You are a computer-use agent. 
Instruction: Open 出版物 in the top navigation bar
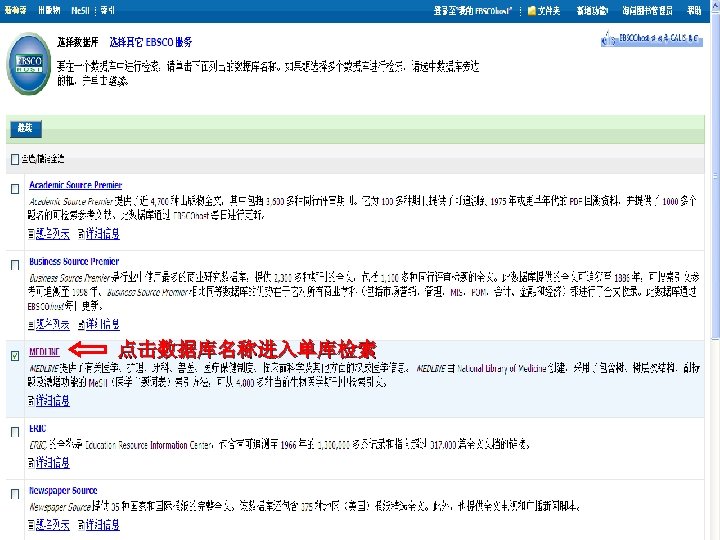pos(49,10)
